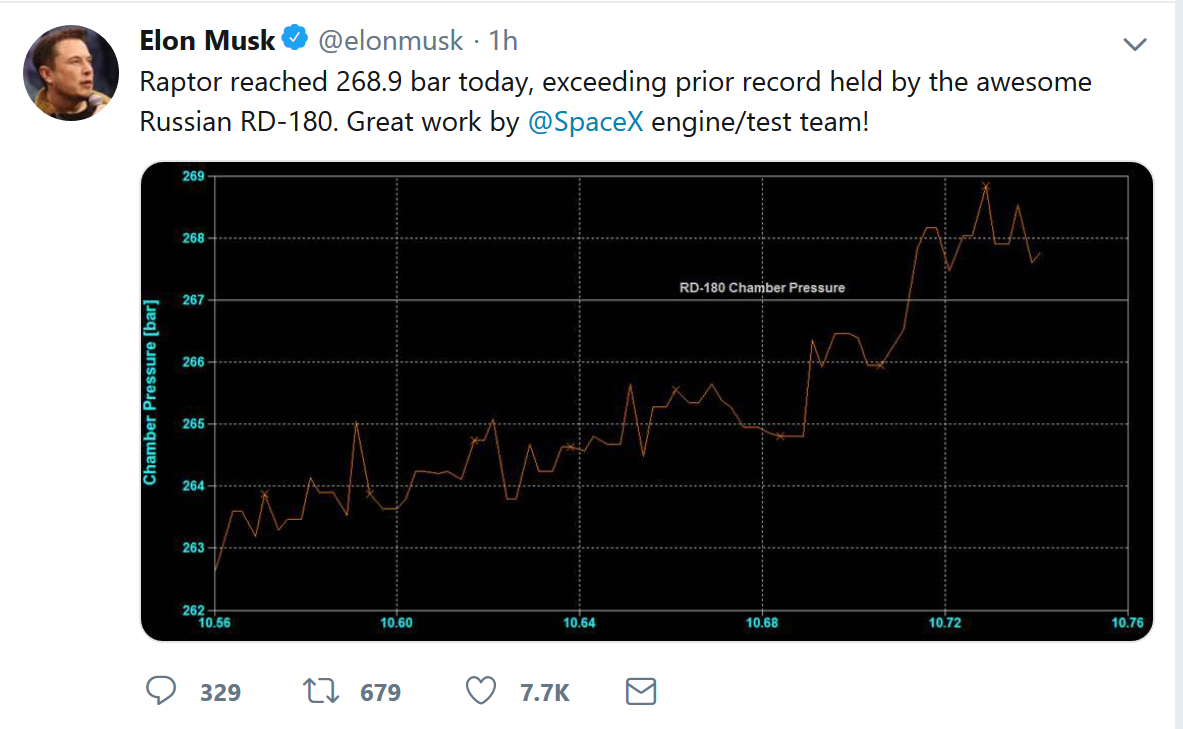Click the 267 y-axis tick label
The image size is (1183, 729).
click(x=193, y=300)
